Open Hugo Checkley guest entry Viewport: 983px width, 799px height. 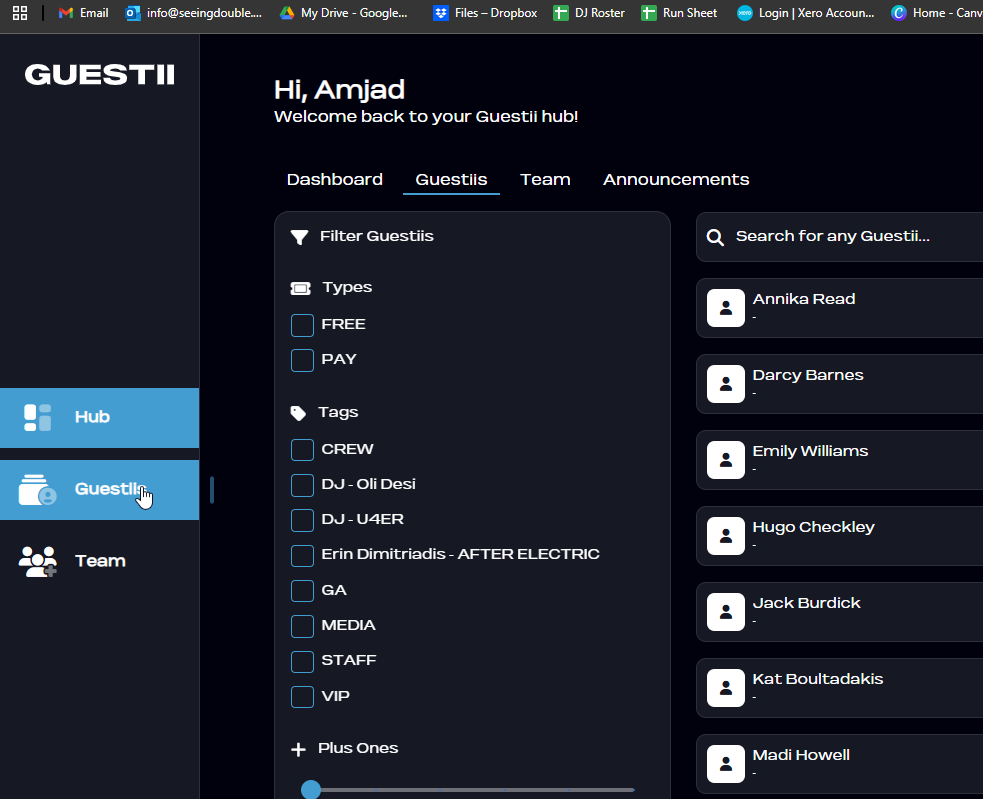pyautogui.click(x=839, y=536)
